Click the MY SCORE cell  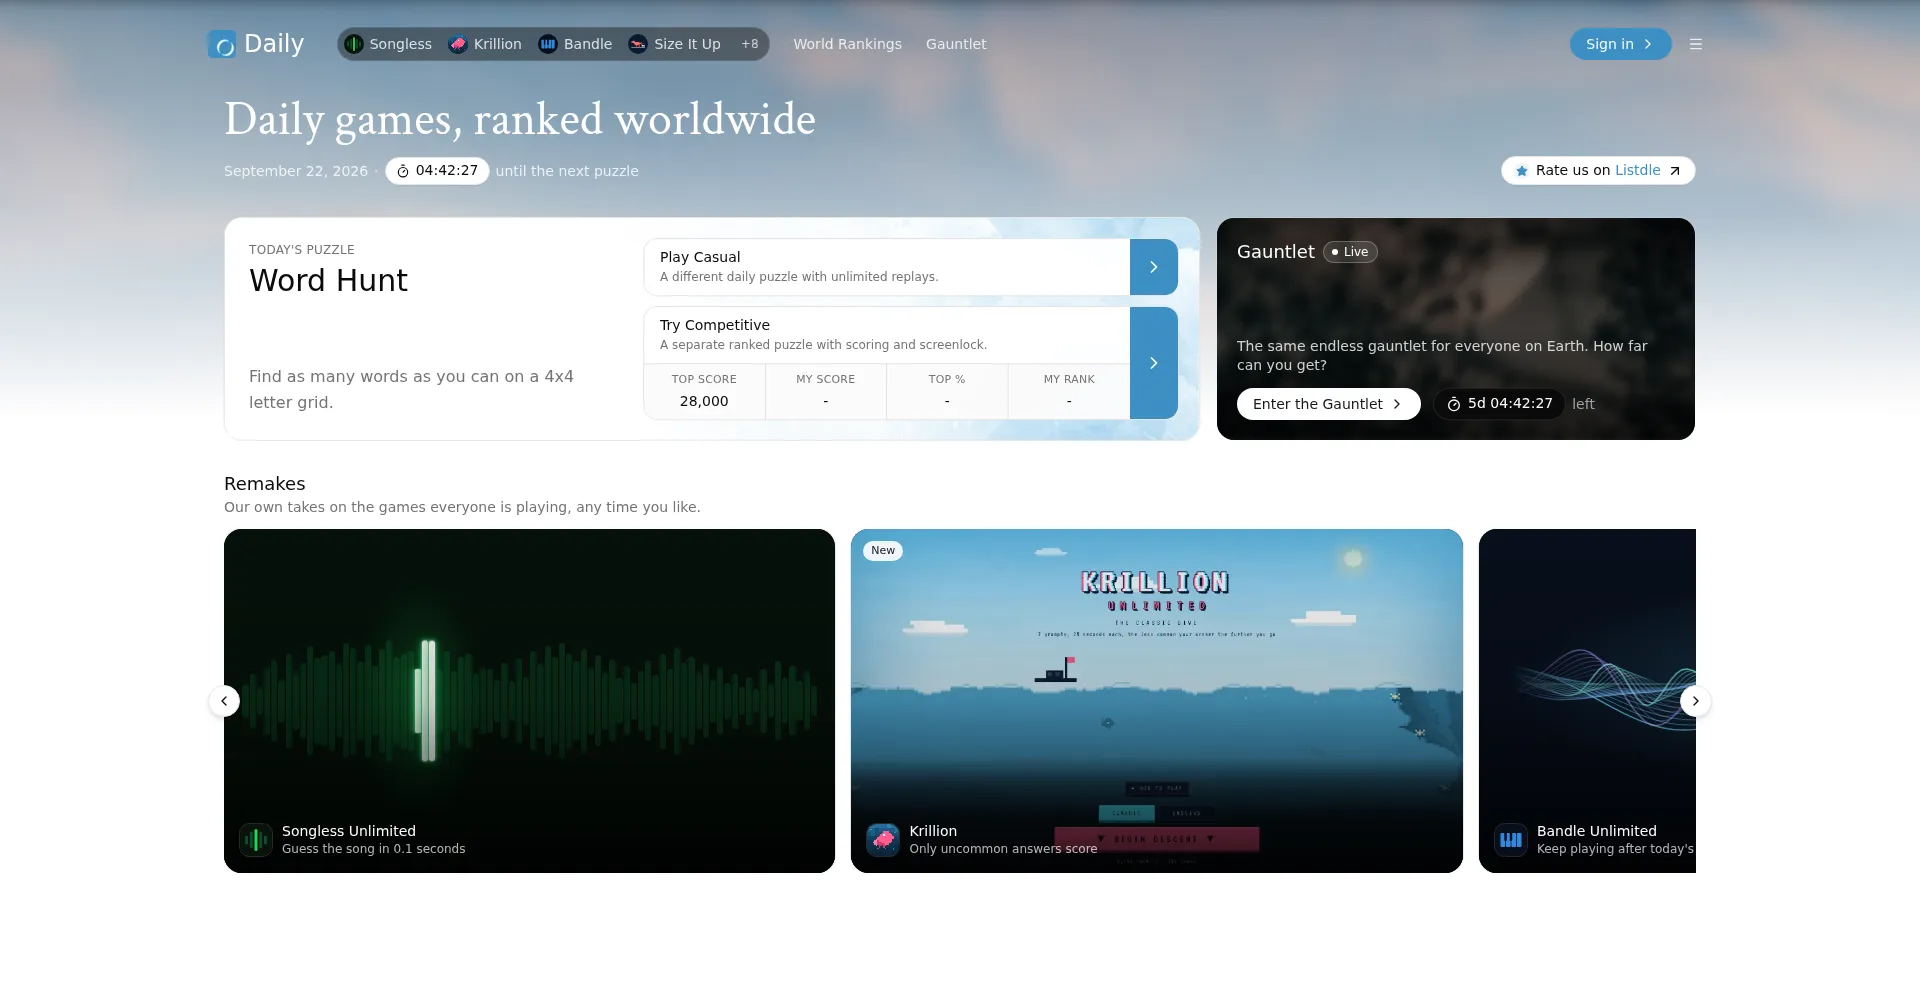(826, 391)
